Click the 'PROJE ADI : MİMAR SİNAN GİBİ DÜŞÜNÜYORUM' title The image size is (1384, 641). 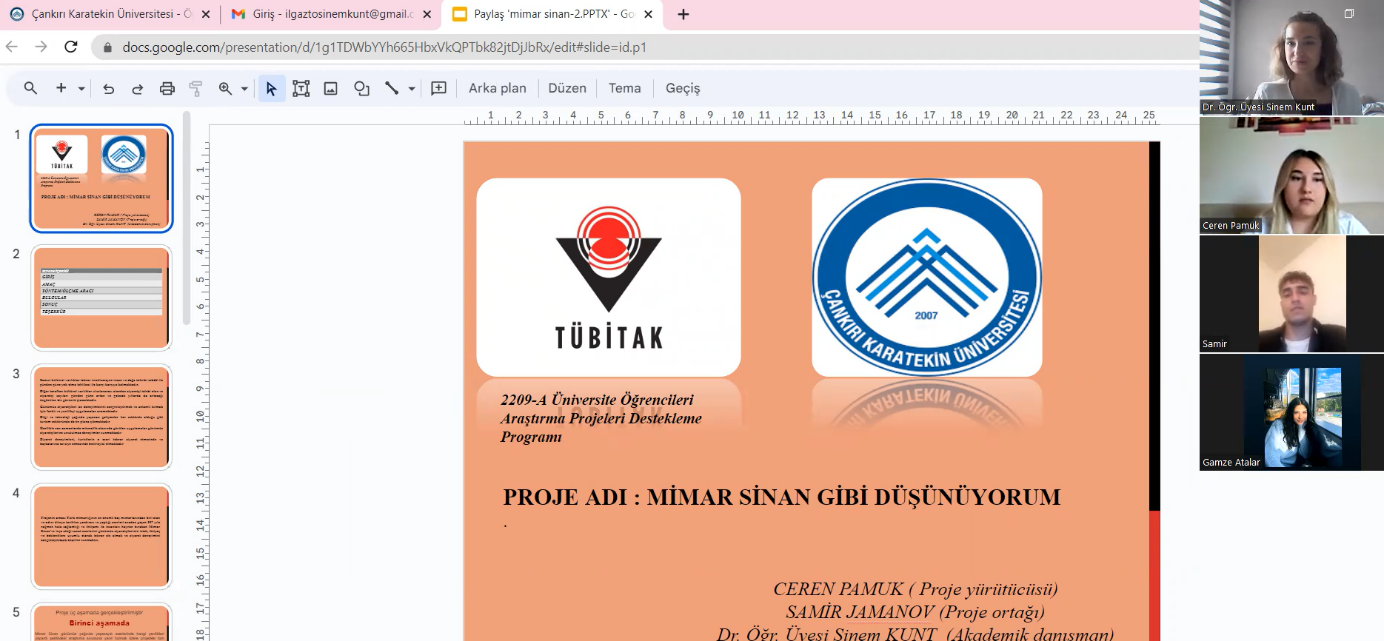pyautogui.click(x=782, y=497)
